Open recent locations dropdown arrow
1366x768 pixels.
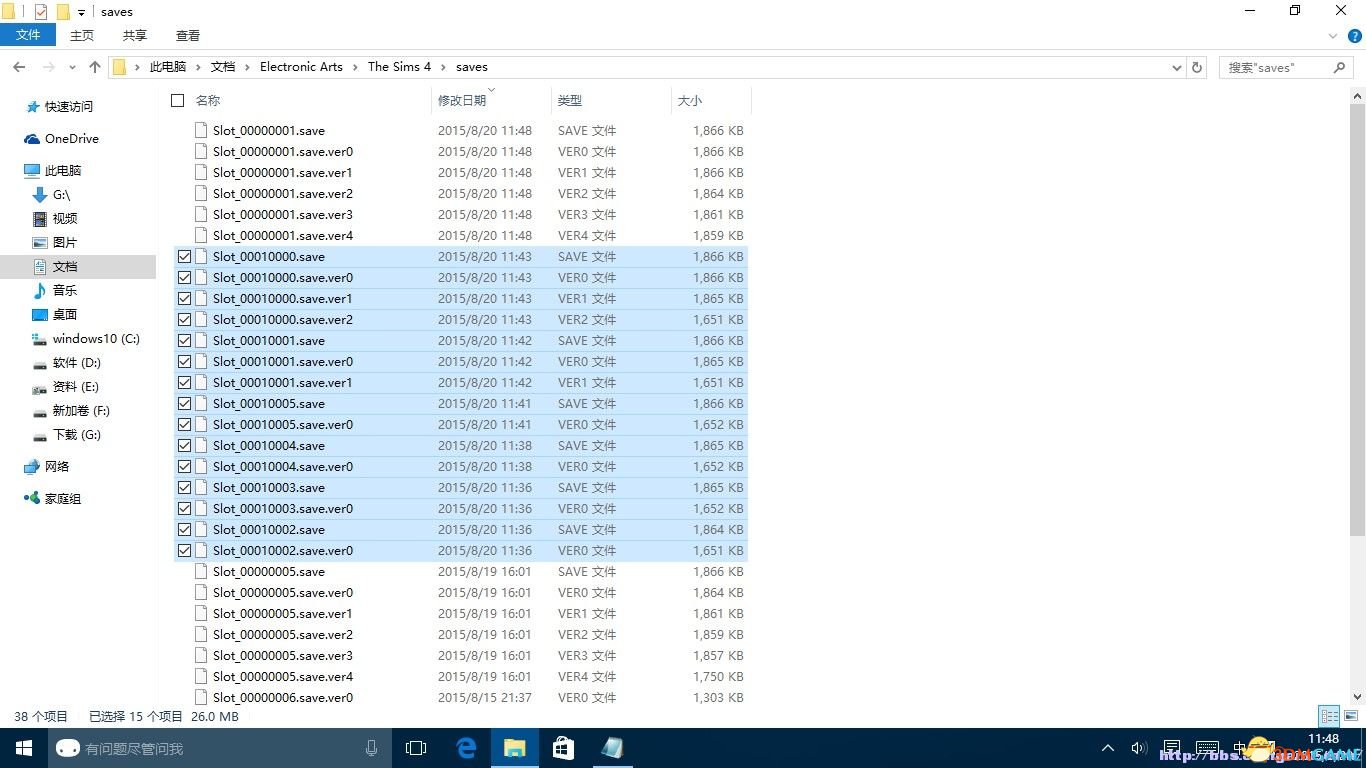coord(72,68)
